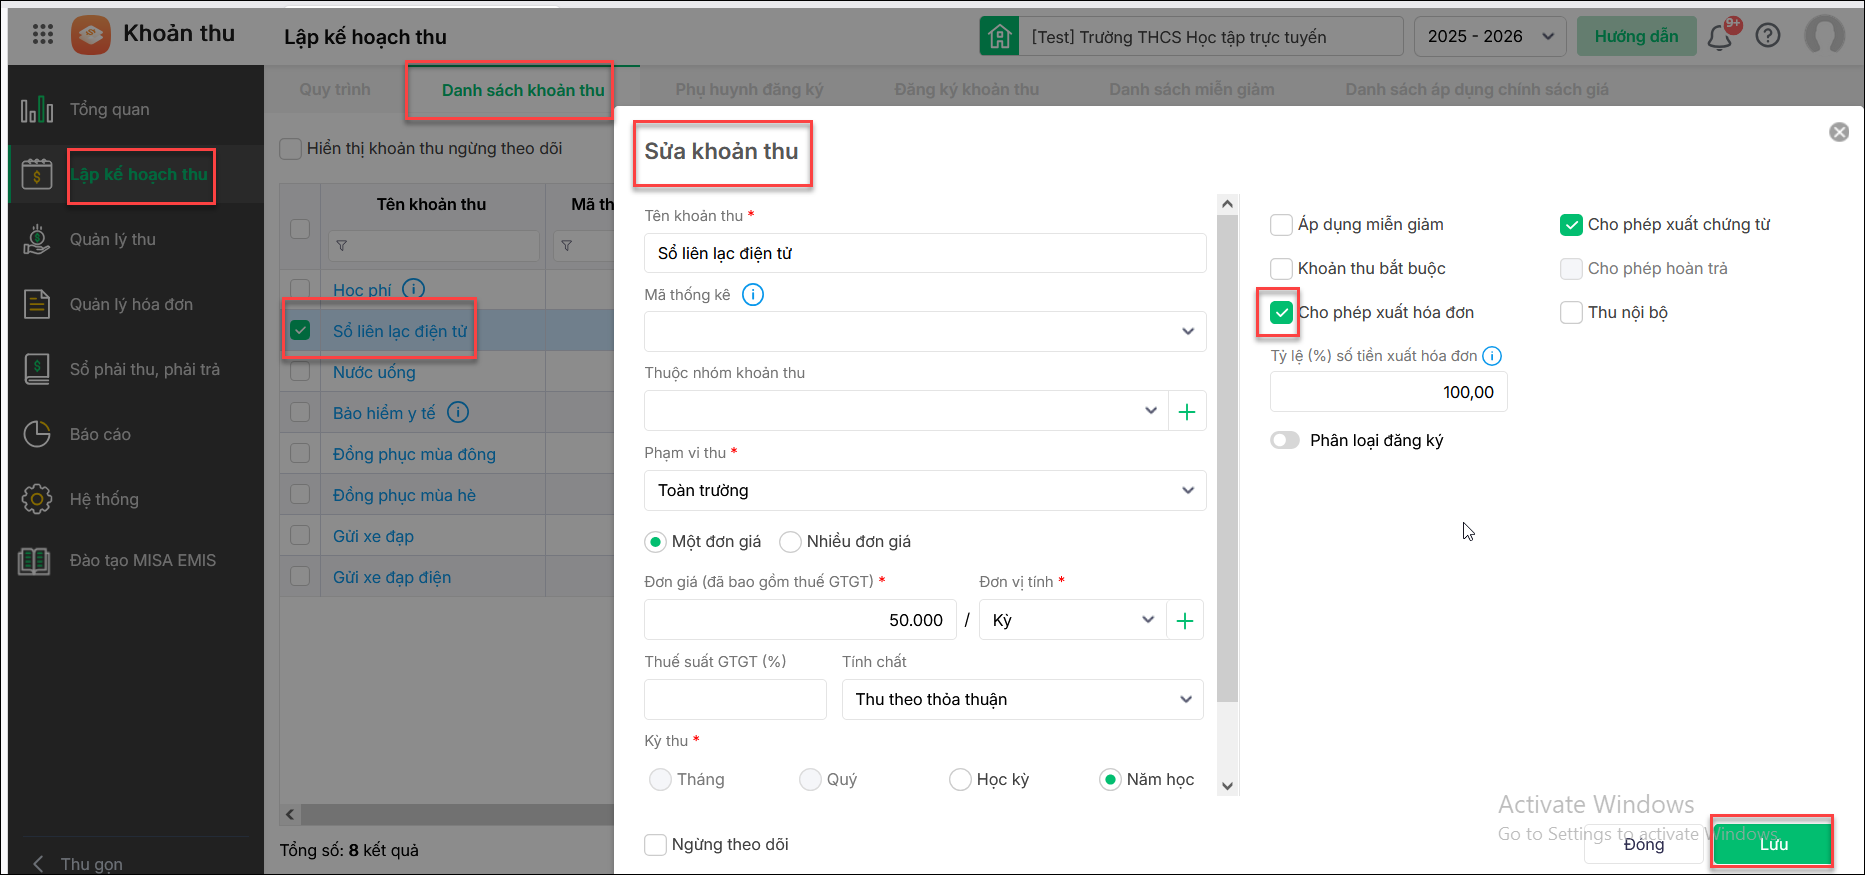Select the Nhiều đơn giá radio option

pyautogui.click(x=791, y=542)
